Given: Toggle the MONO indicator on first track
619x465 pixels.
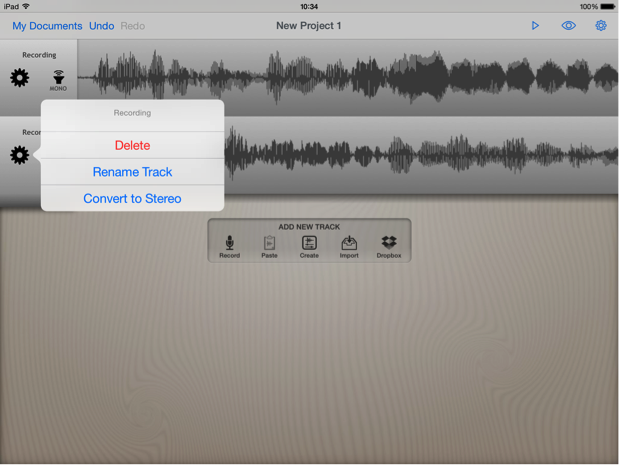Looking at the screenshot, I should coord(59,80).
